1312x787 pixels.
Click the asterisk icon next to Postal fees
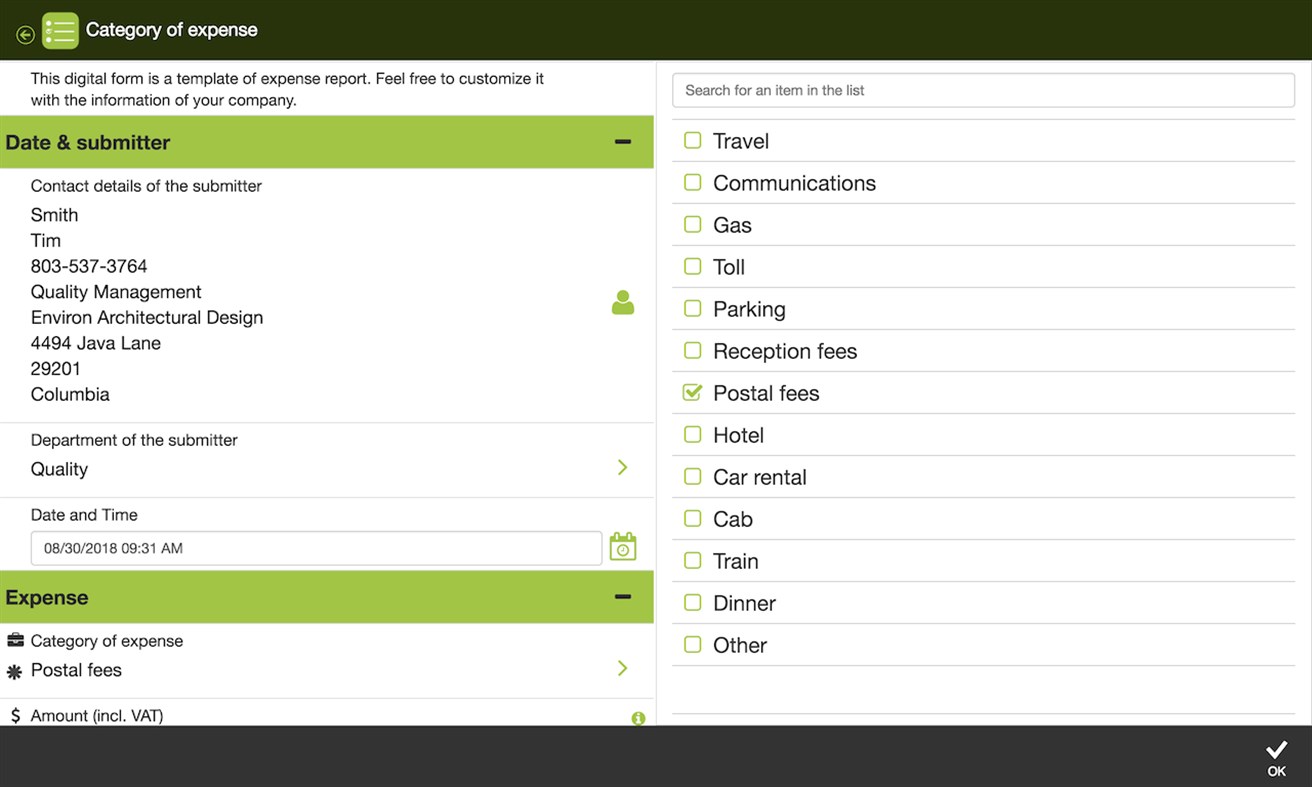pos(14,671)
